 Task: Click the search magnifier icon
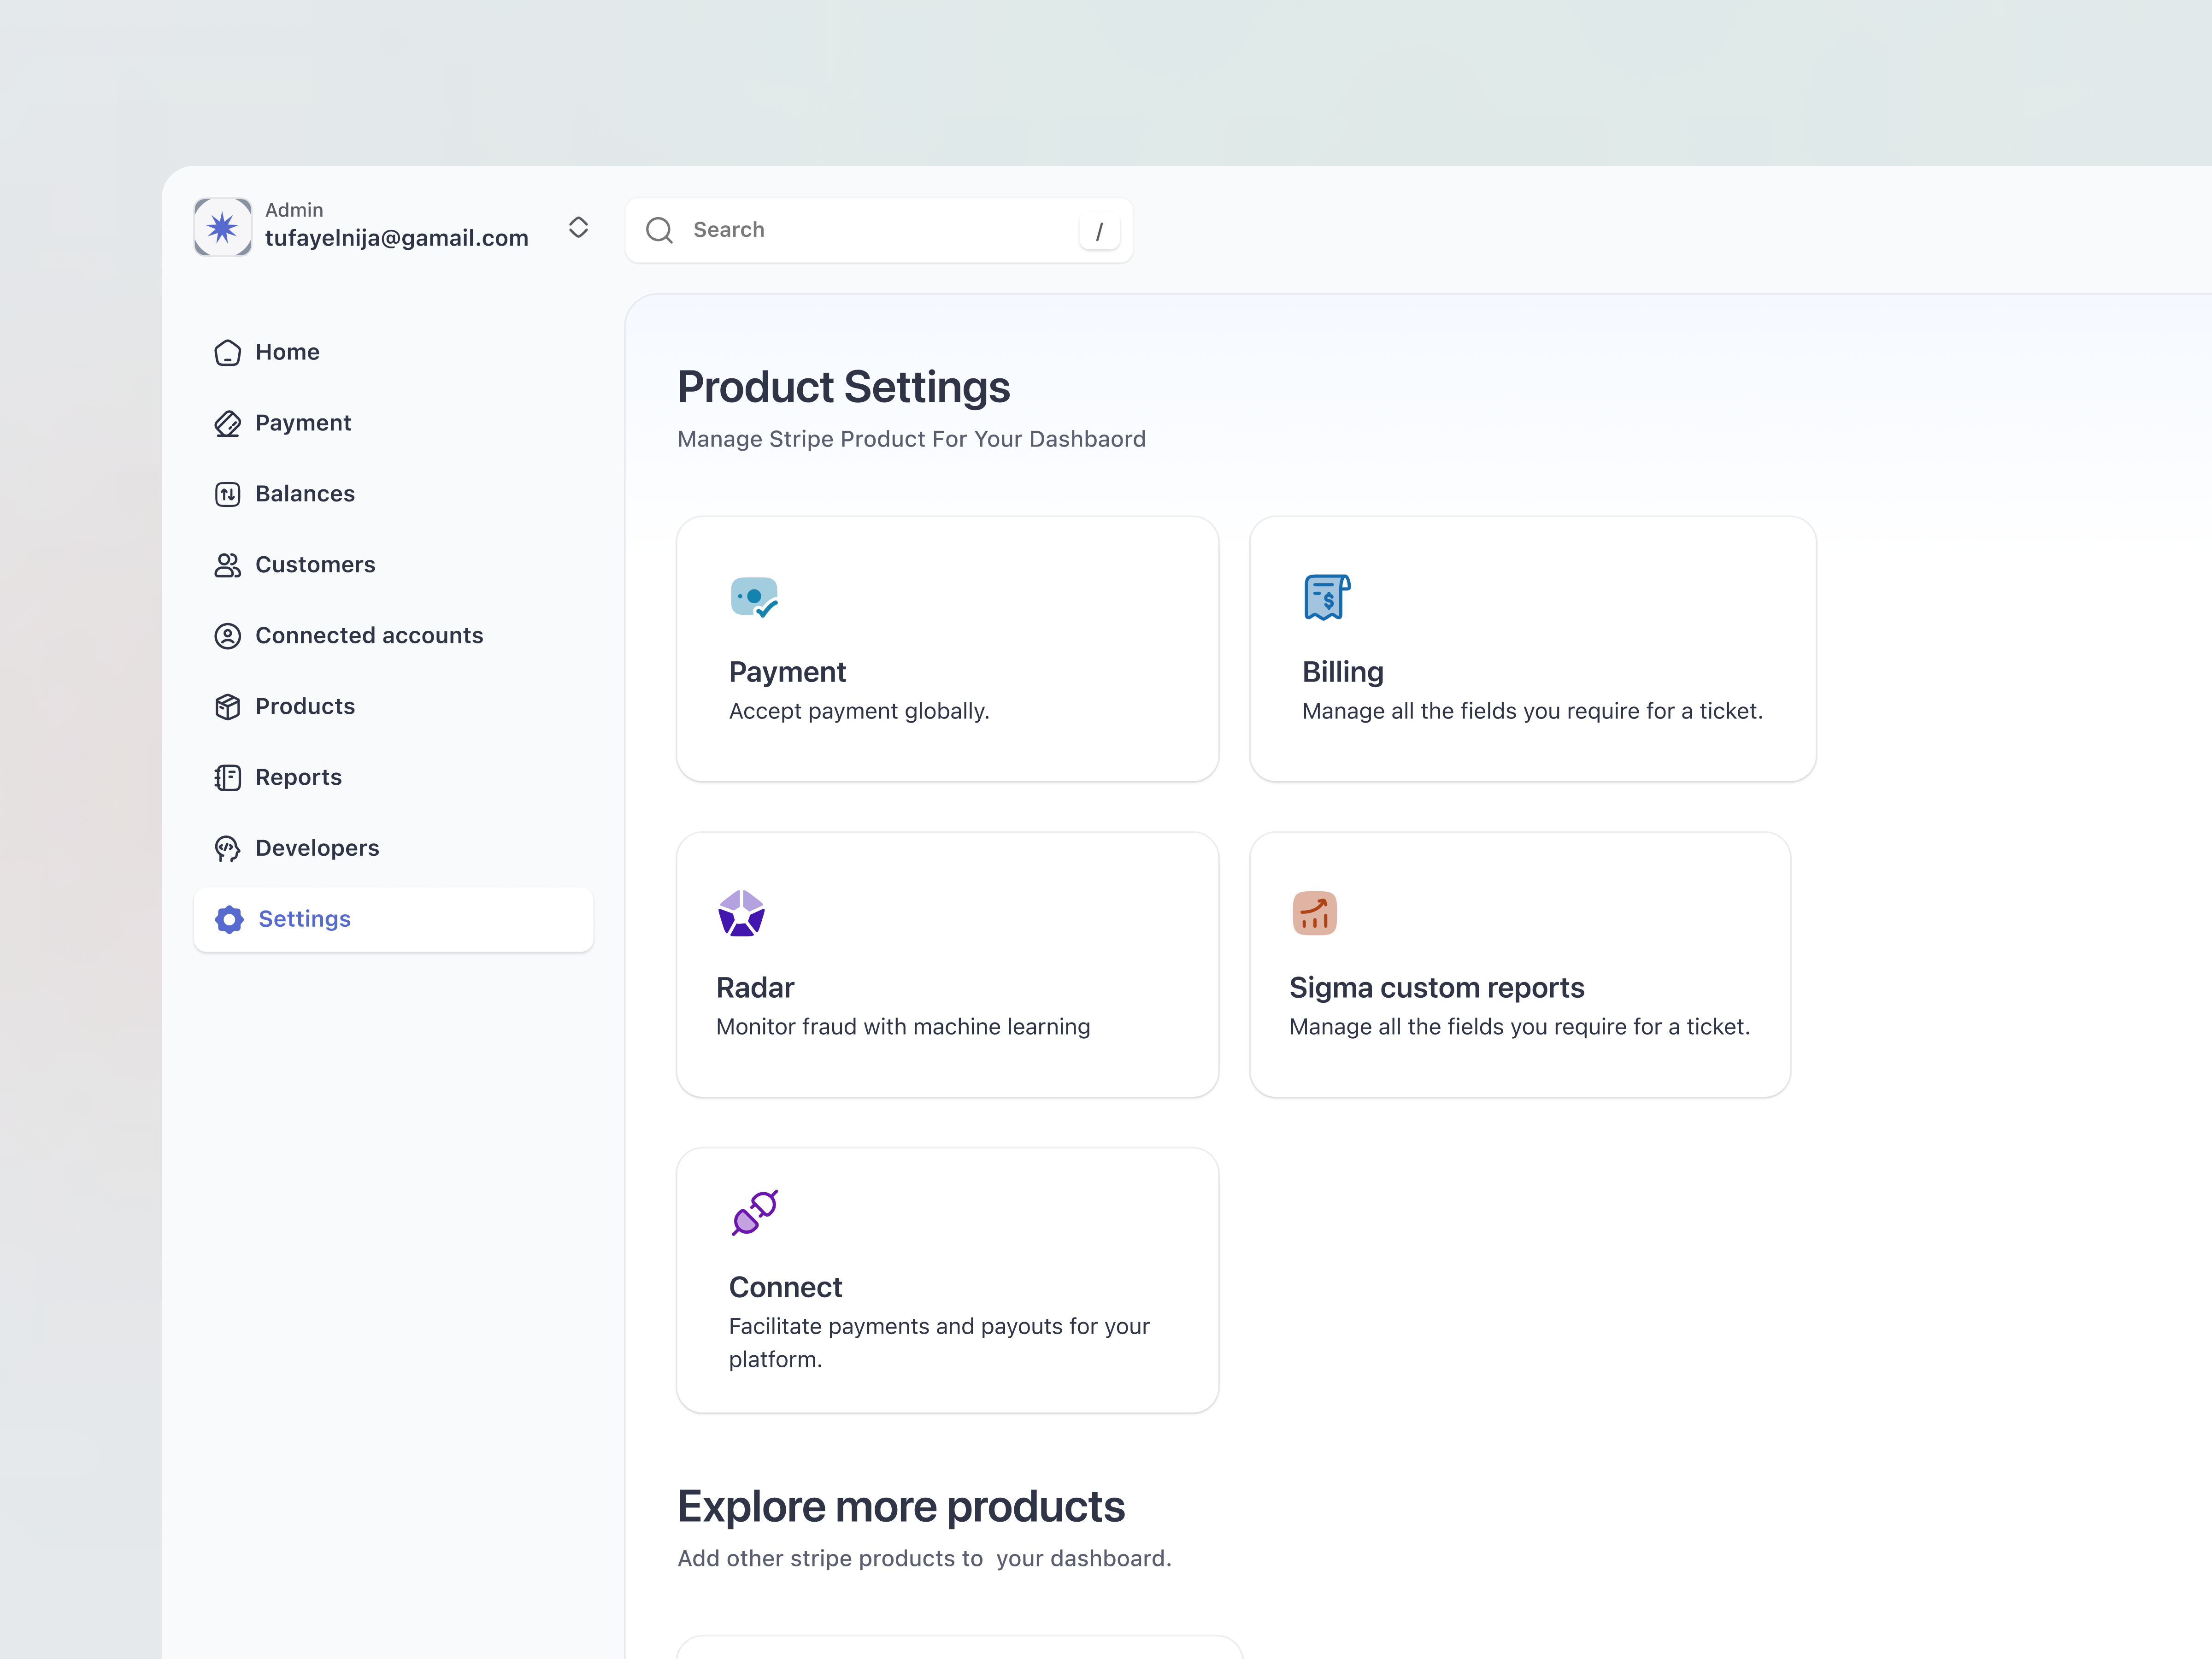659,230
